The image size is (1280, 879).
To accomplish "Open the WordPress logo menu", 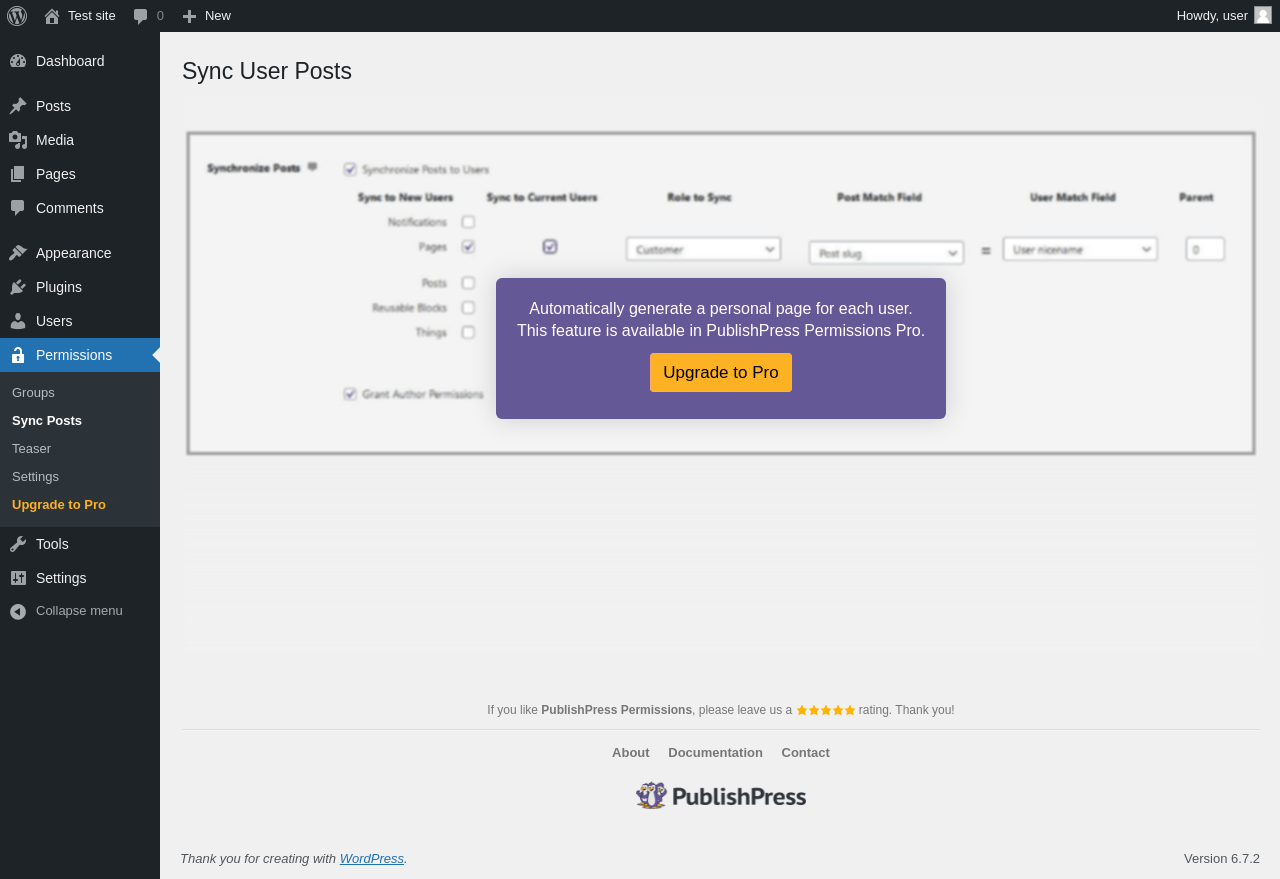I will click(17, 16).
